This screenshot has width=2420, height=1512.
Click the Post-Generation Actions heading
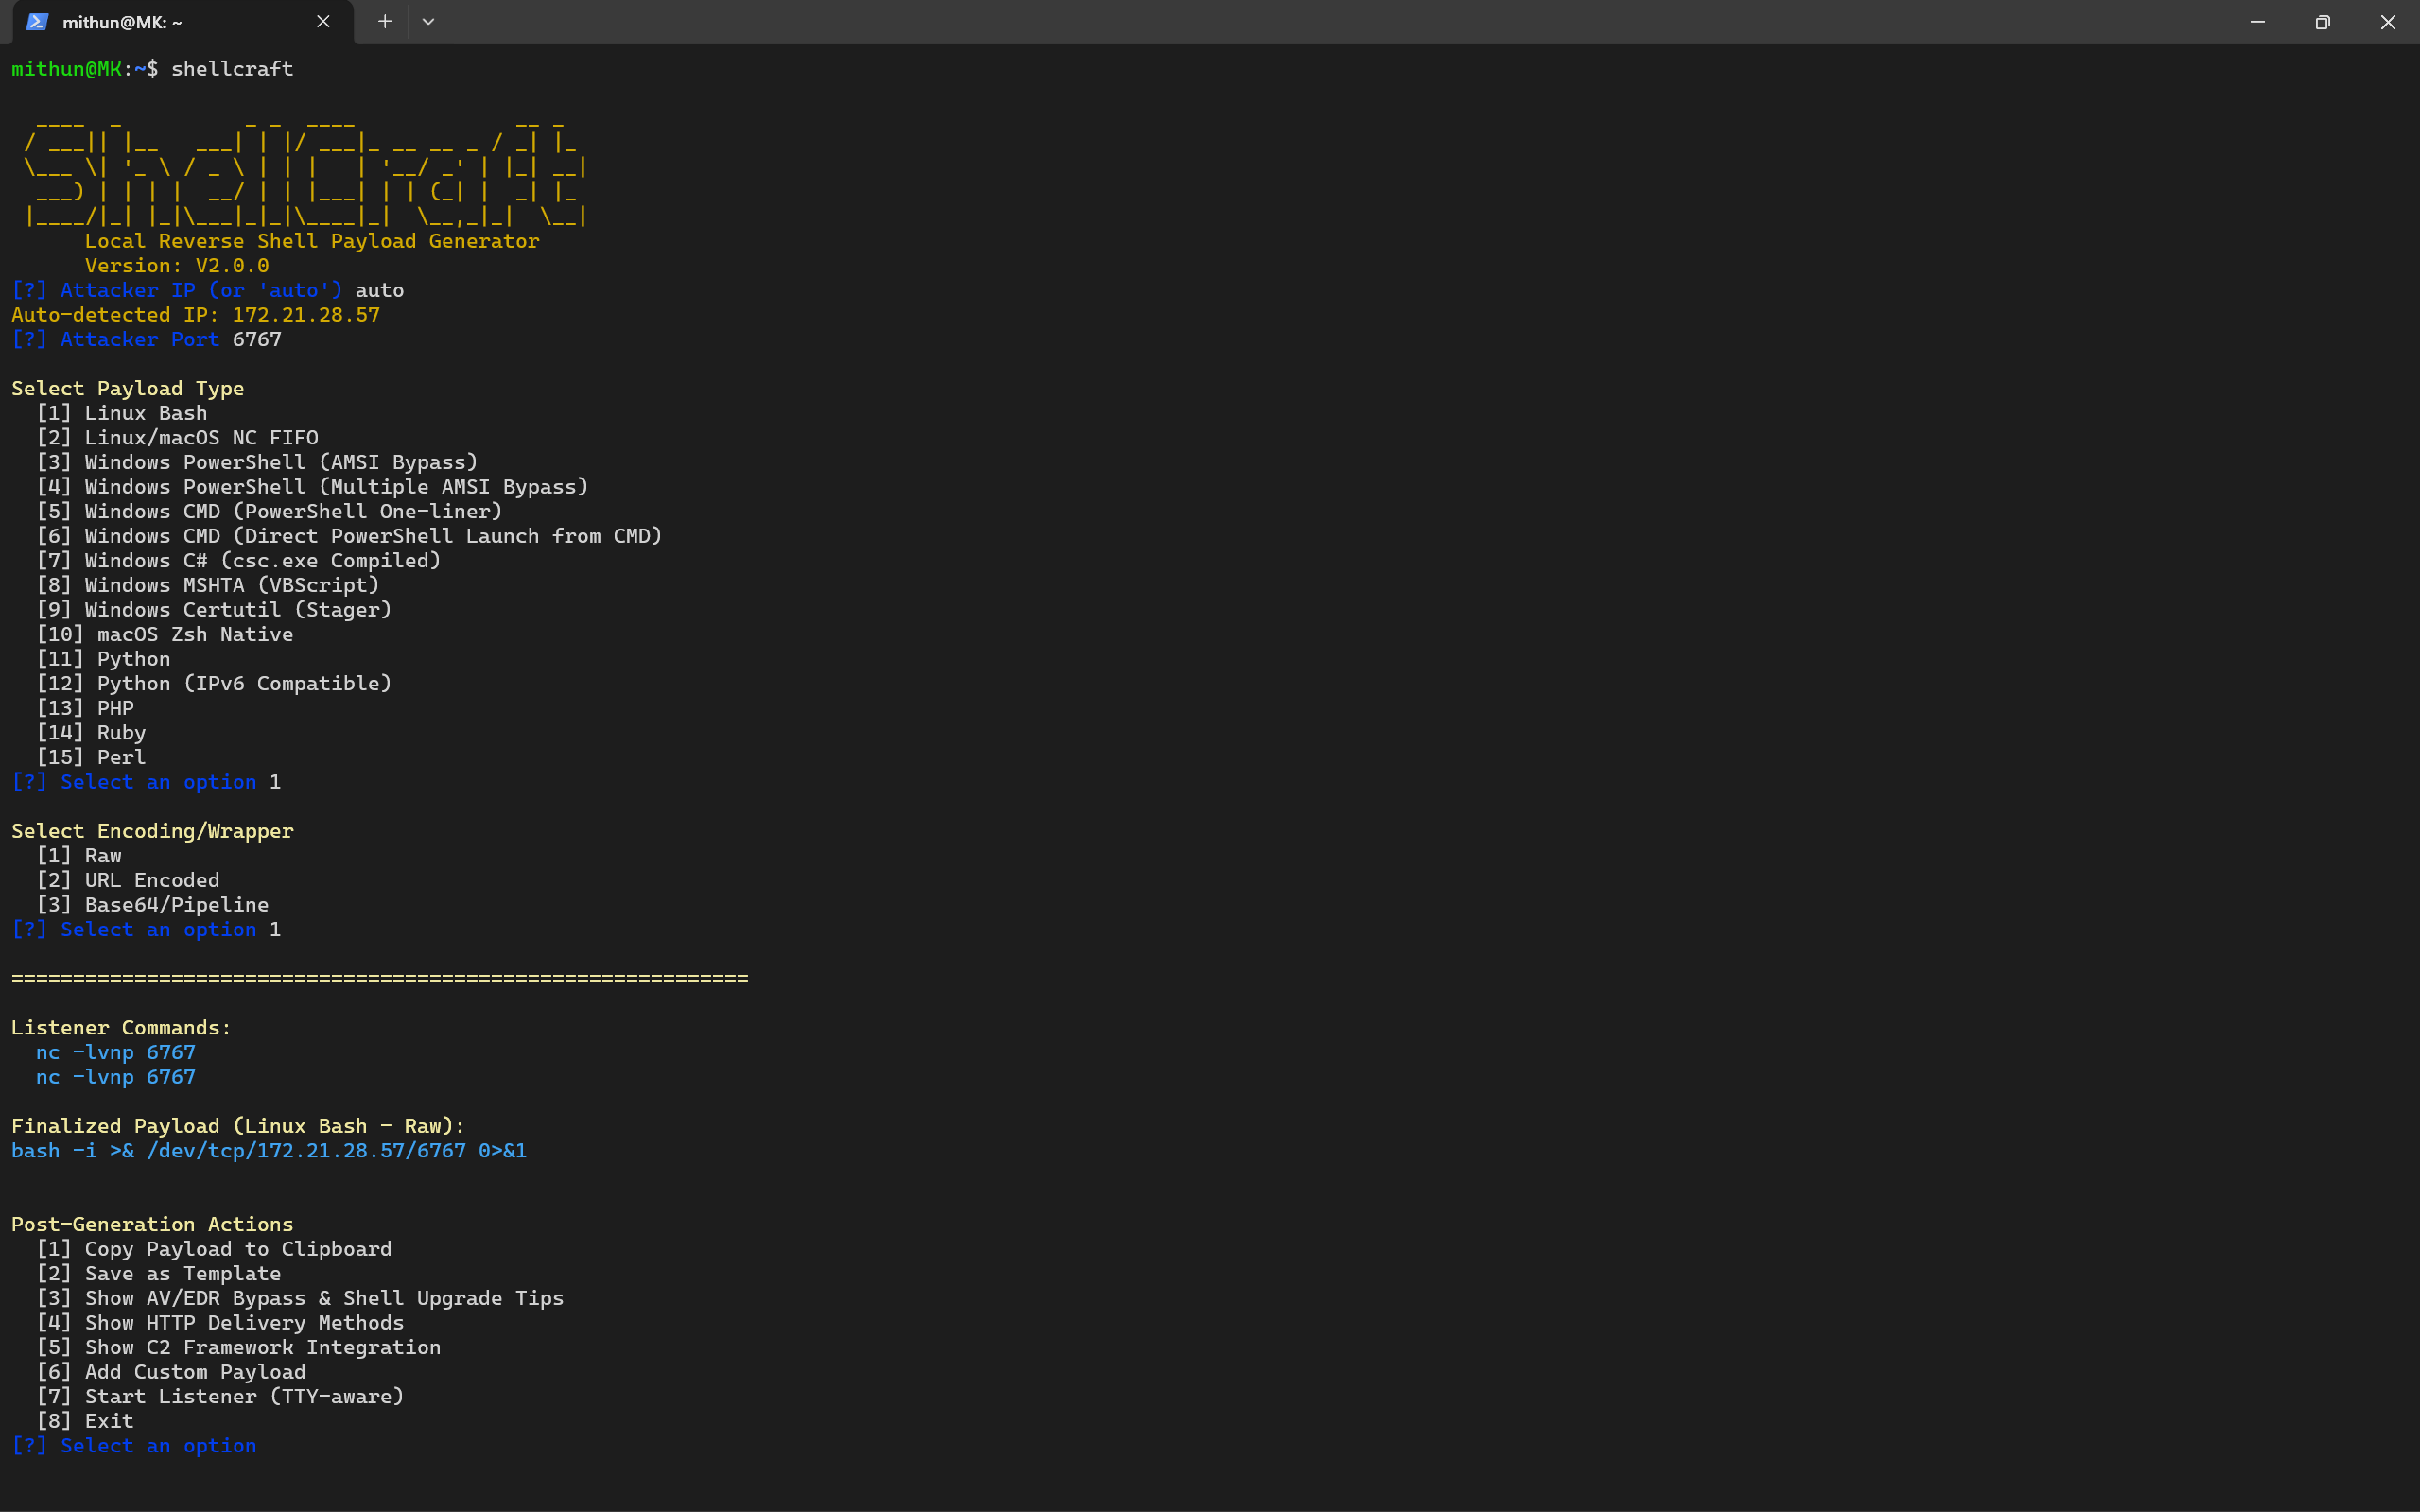(x=153, y=1225)
